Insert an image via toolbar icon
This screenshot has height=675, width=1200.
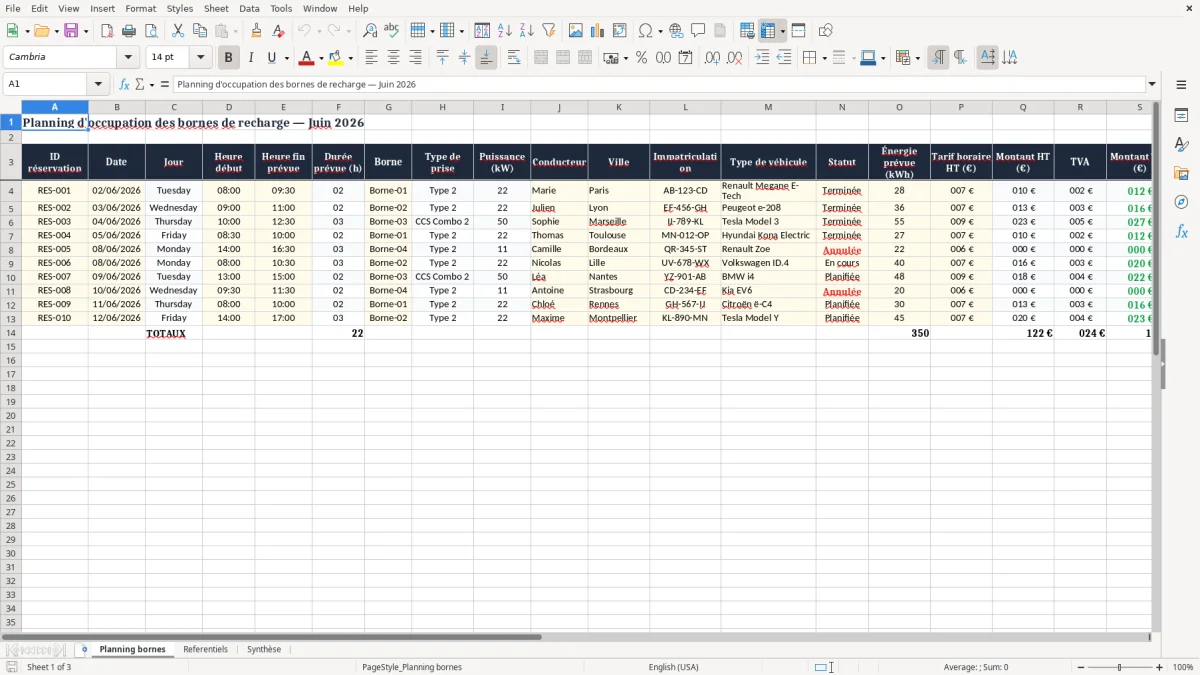pos(576,31)
